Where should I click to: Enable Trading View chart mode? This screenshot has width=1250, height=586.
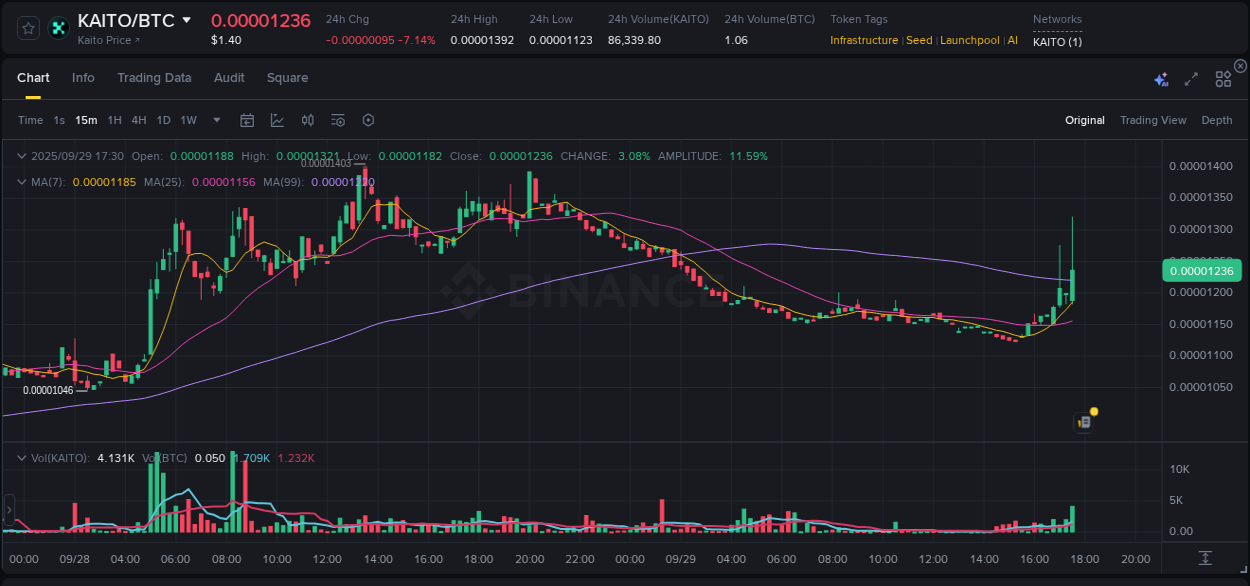1153,120
